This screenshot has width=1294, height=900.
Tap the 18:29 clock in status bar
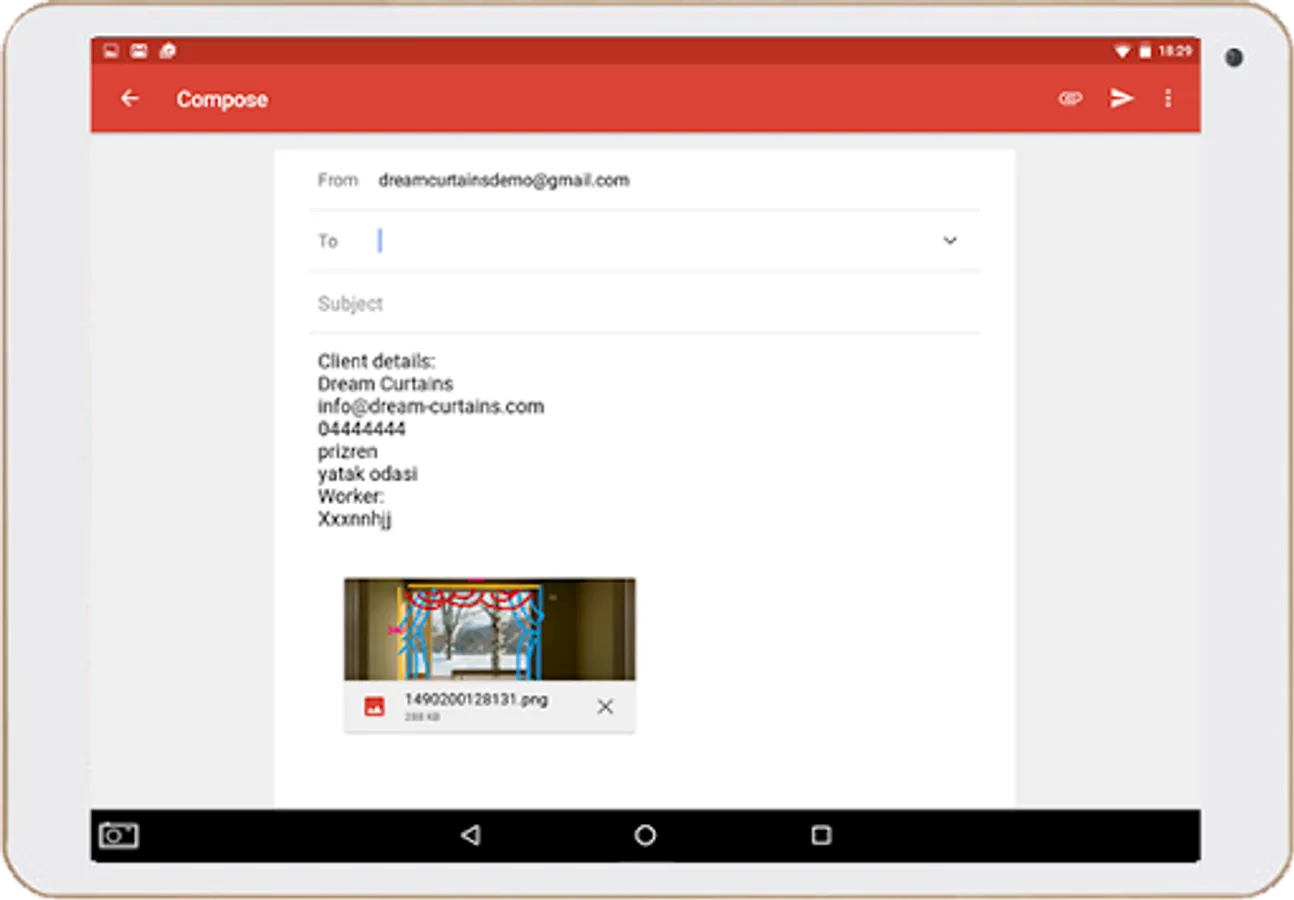(1174, 51)
